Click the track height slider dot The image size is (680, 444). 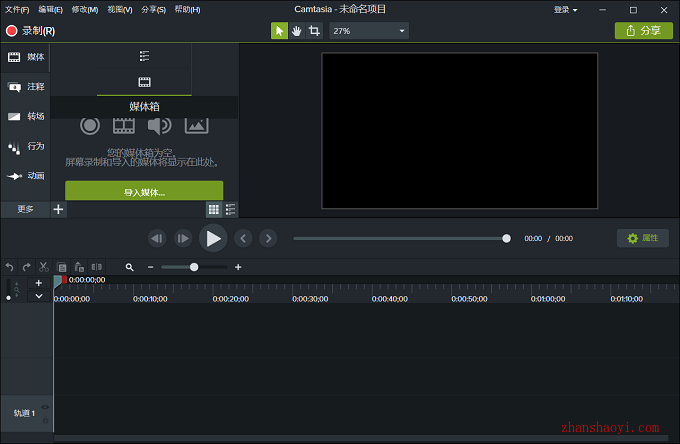pos(8,298)
